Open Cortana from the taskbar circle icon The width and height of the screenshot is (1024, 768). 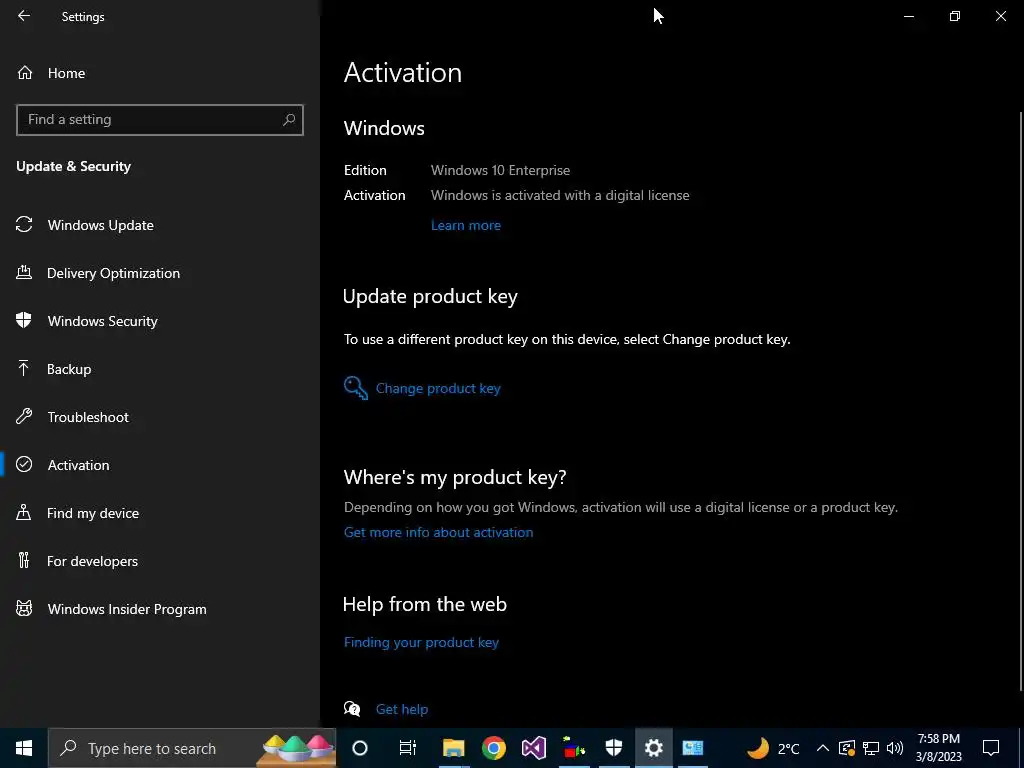[x=360, y=748]
